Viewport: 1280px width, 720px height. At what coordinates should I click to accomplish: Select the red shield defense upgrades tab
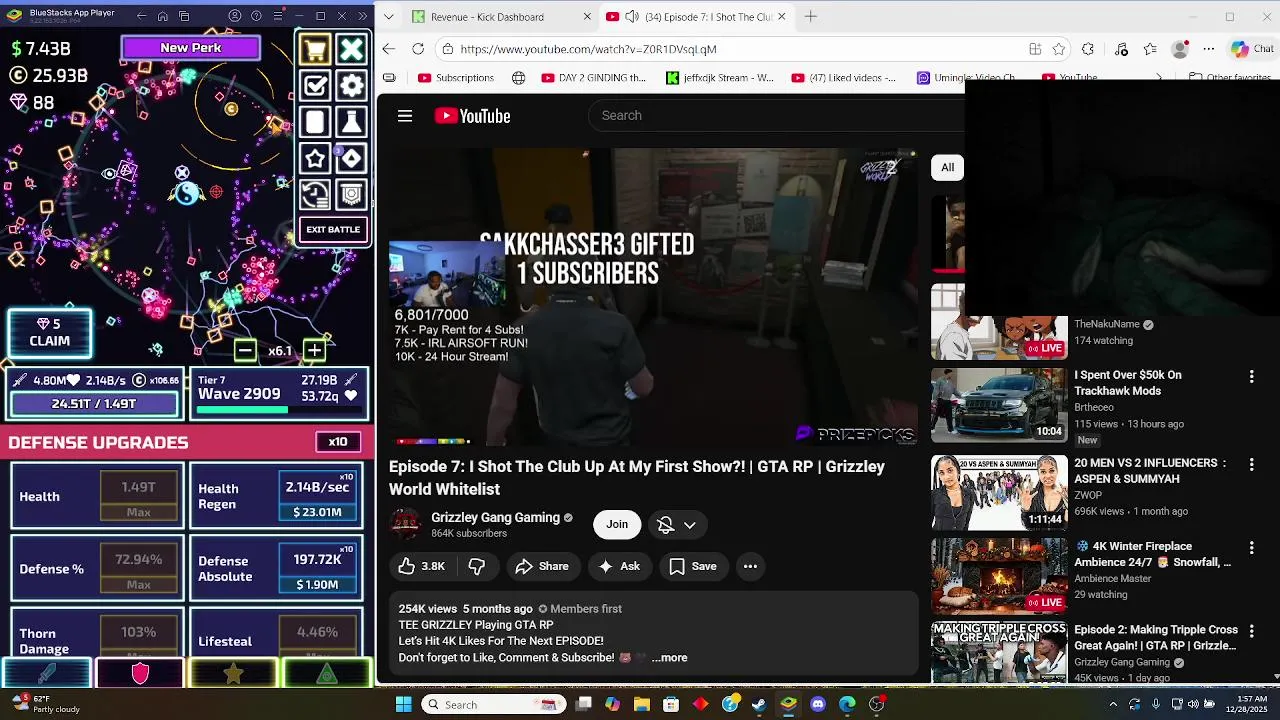(140, 674)
